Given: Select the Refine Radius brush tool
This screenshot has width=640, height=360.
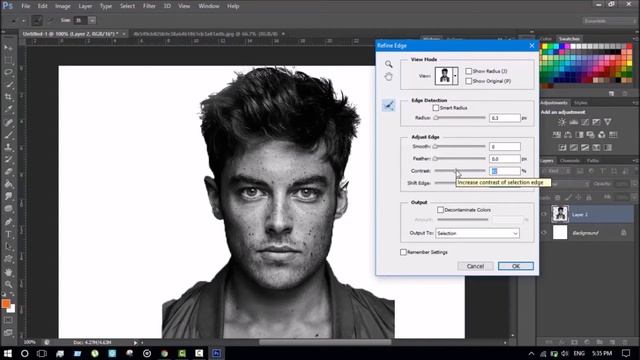Looking at the screenshot, I should coord(389,105).
